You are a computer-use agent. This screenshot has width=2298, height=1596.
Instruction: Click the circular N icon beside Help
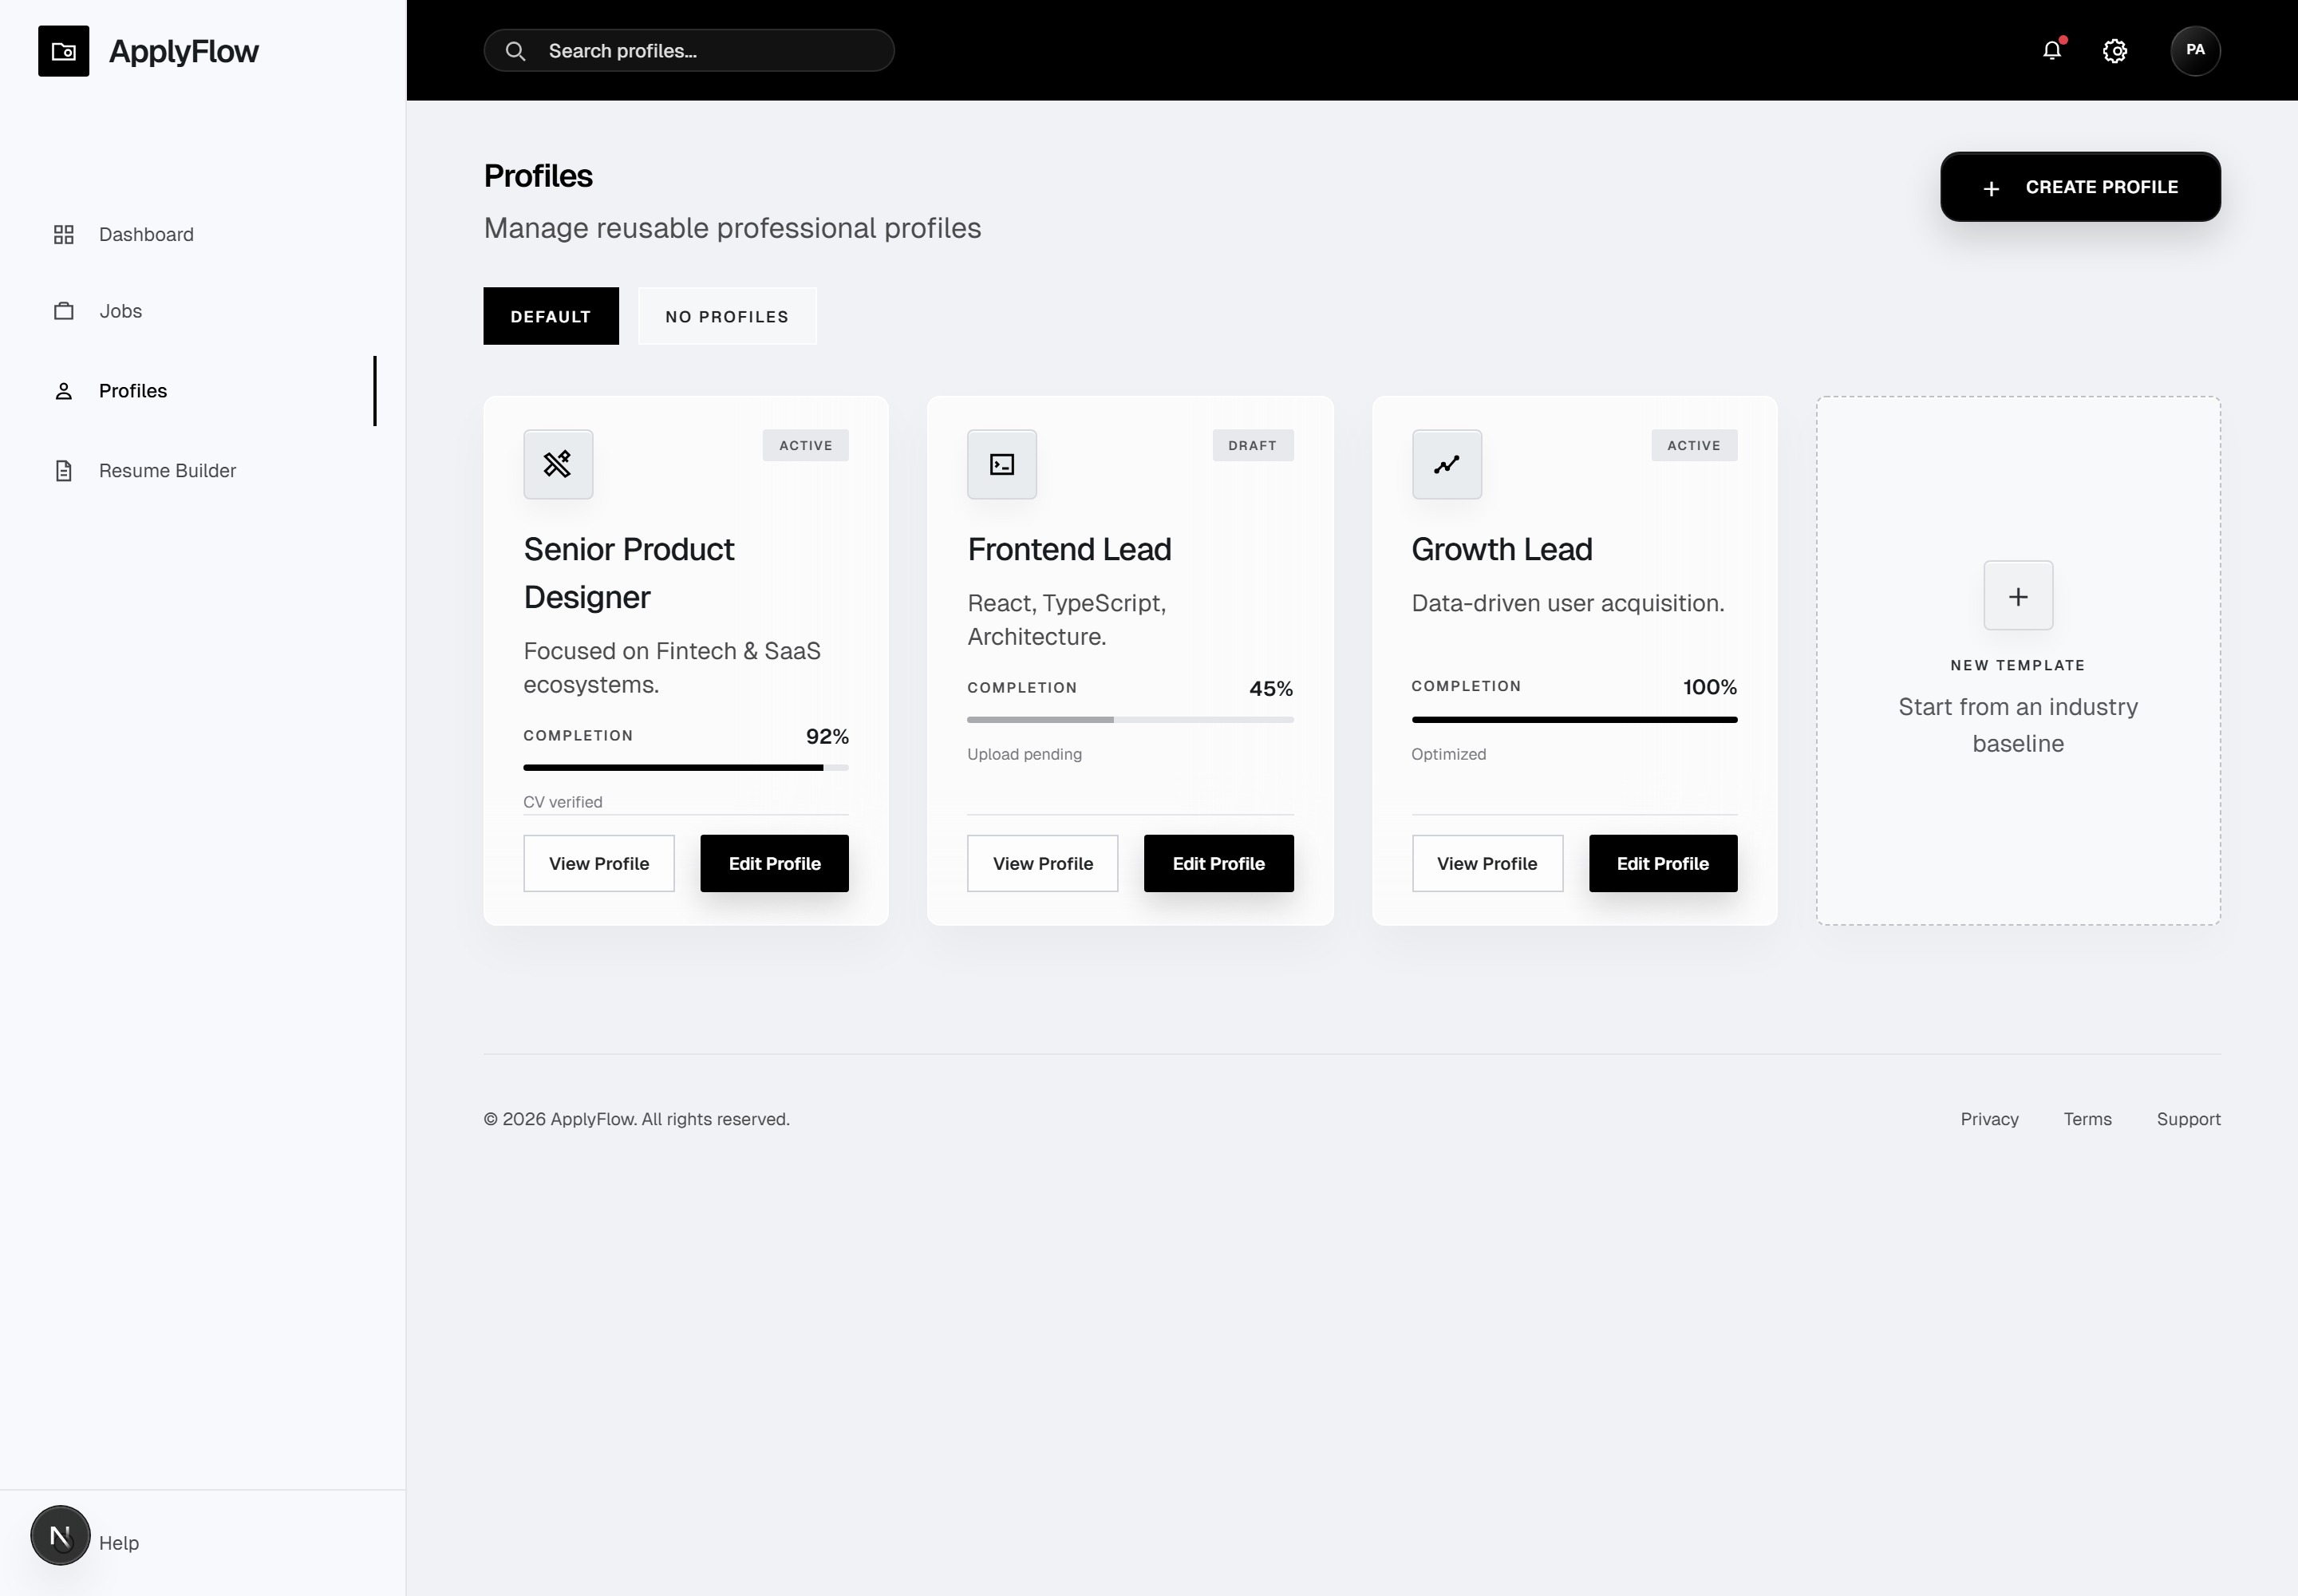click(60, 1535)
